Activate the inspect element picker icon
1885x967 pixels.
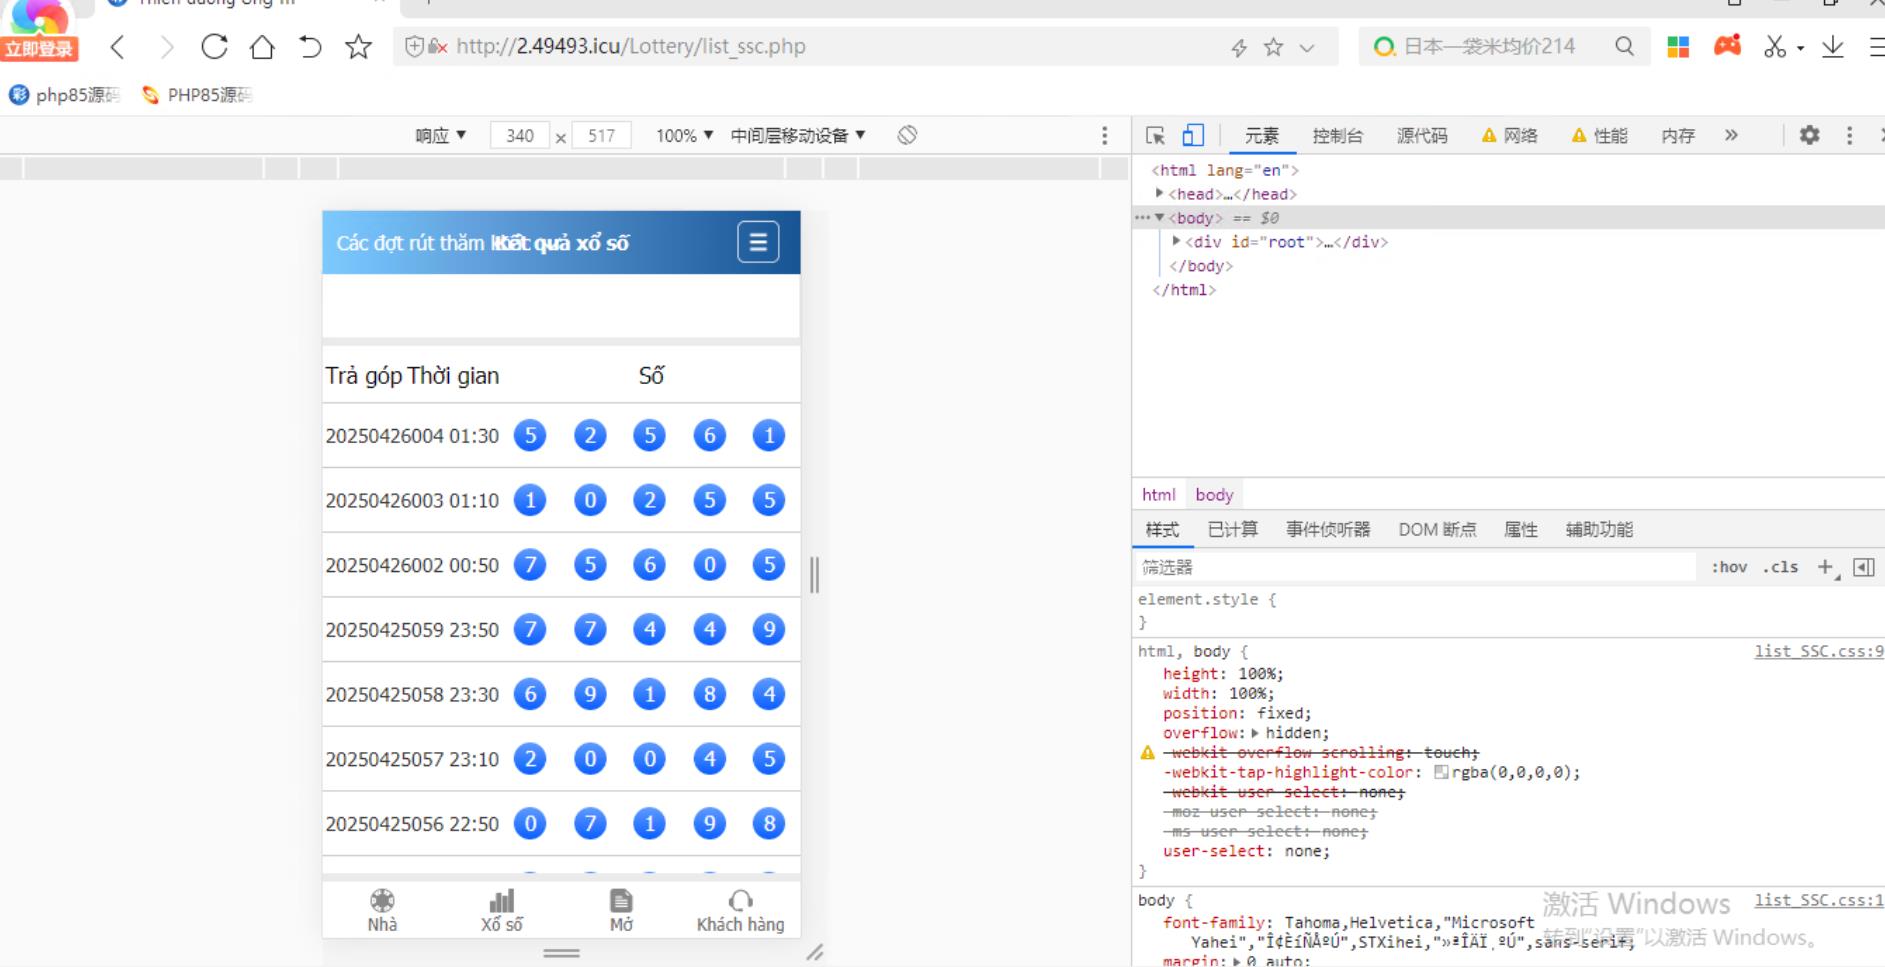coord(1155,135)
